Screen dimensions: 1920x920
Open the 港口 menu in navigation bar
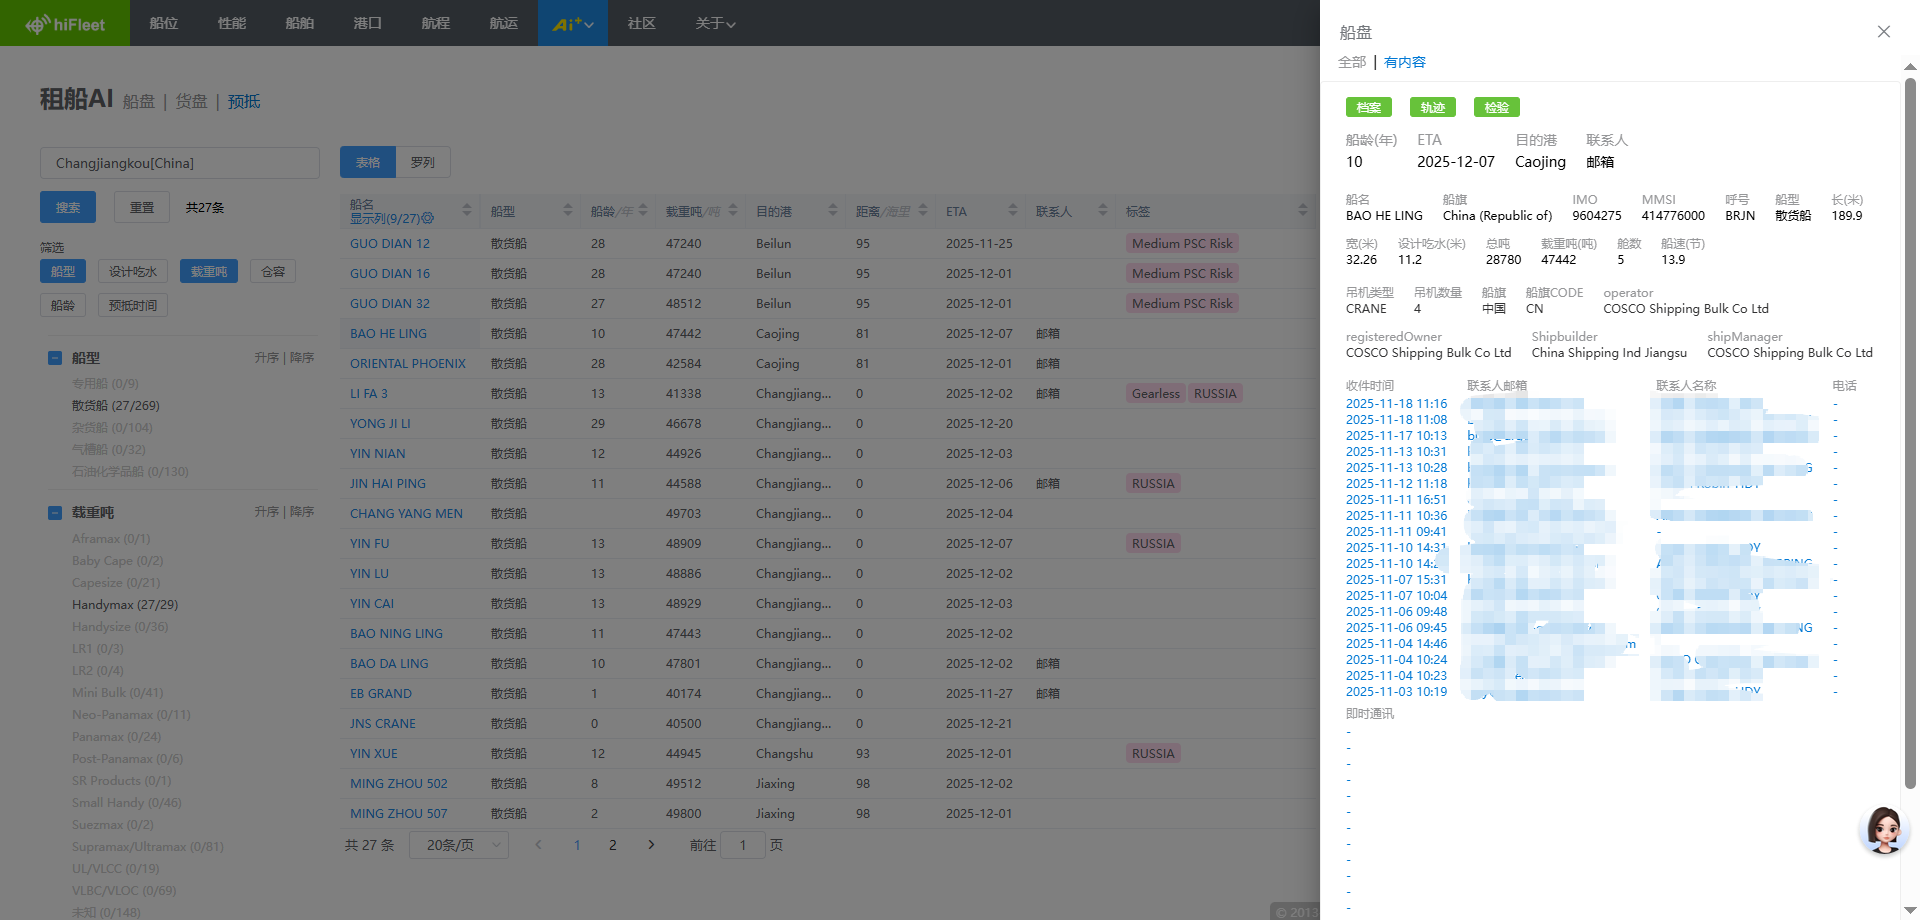coord(367,23)
